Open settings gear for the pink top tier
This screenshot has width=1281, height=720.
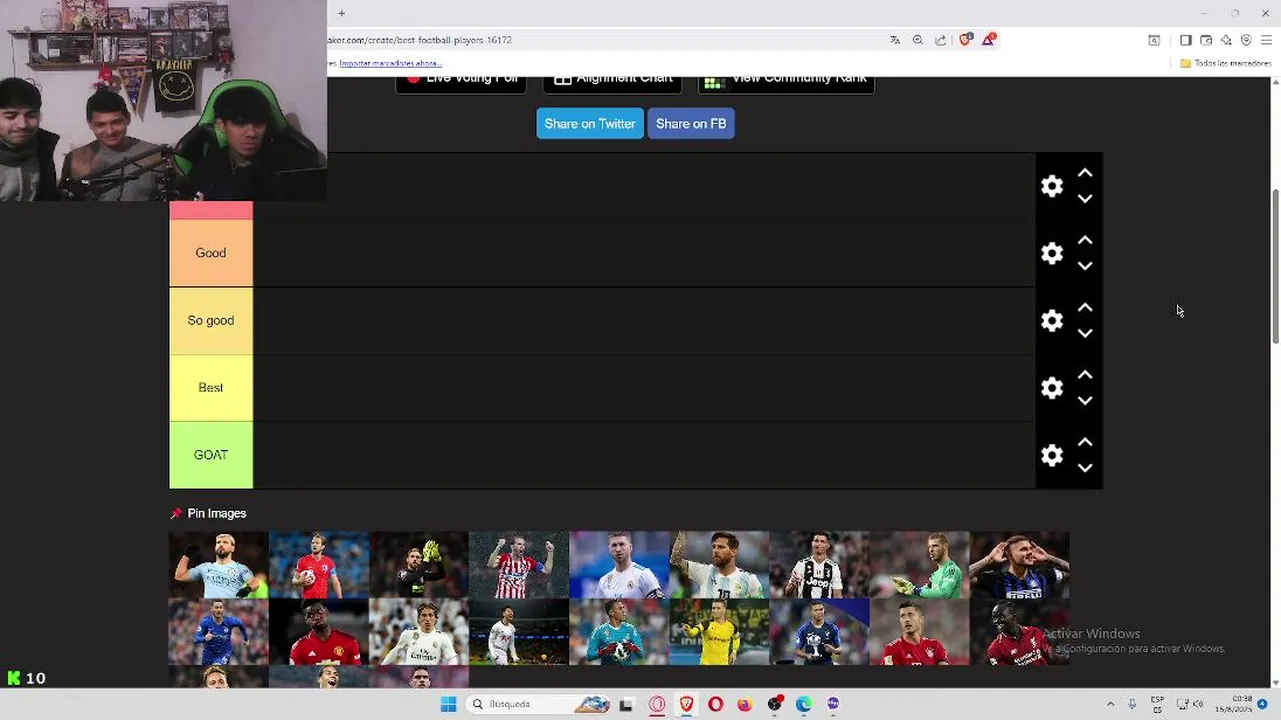click(1052, 186)
